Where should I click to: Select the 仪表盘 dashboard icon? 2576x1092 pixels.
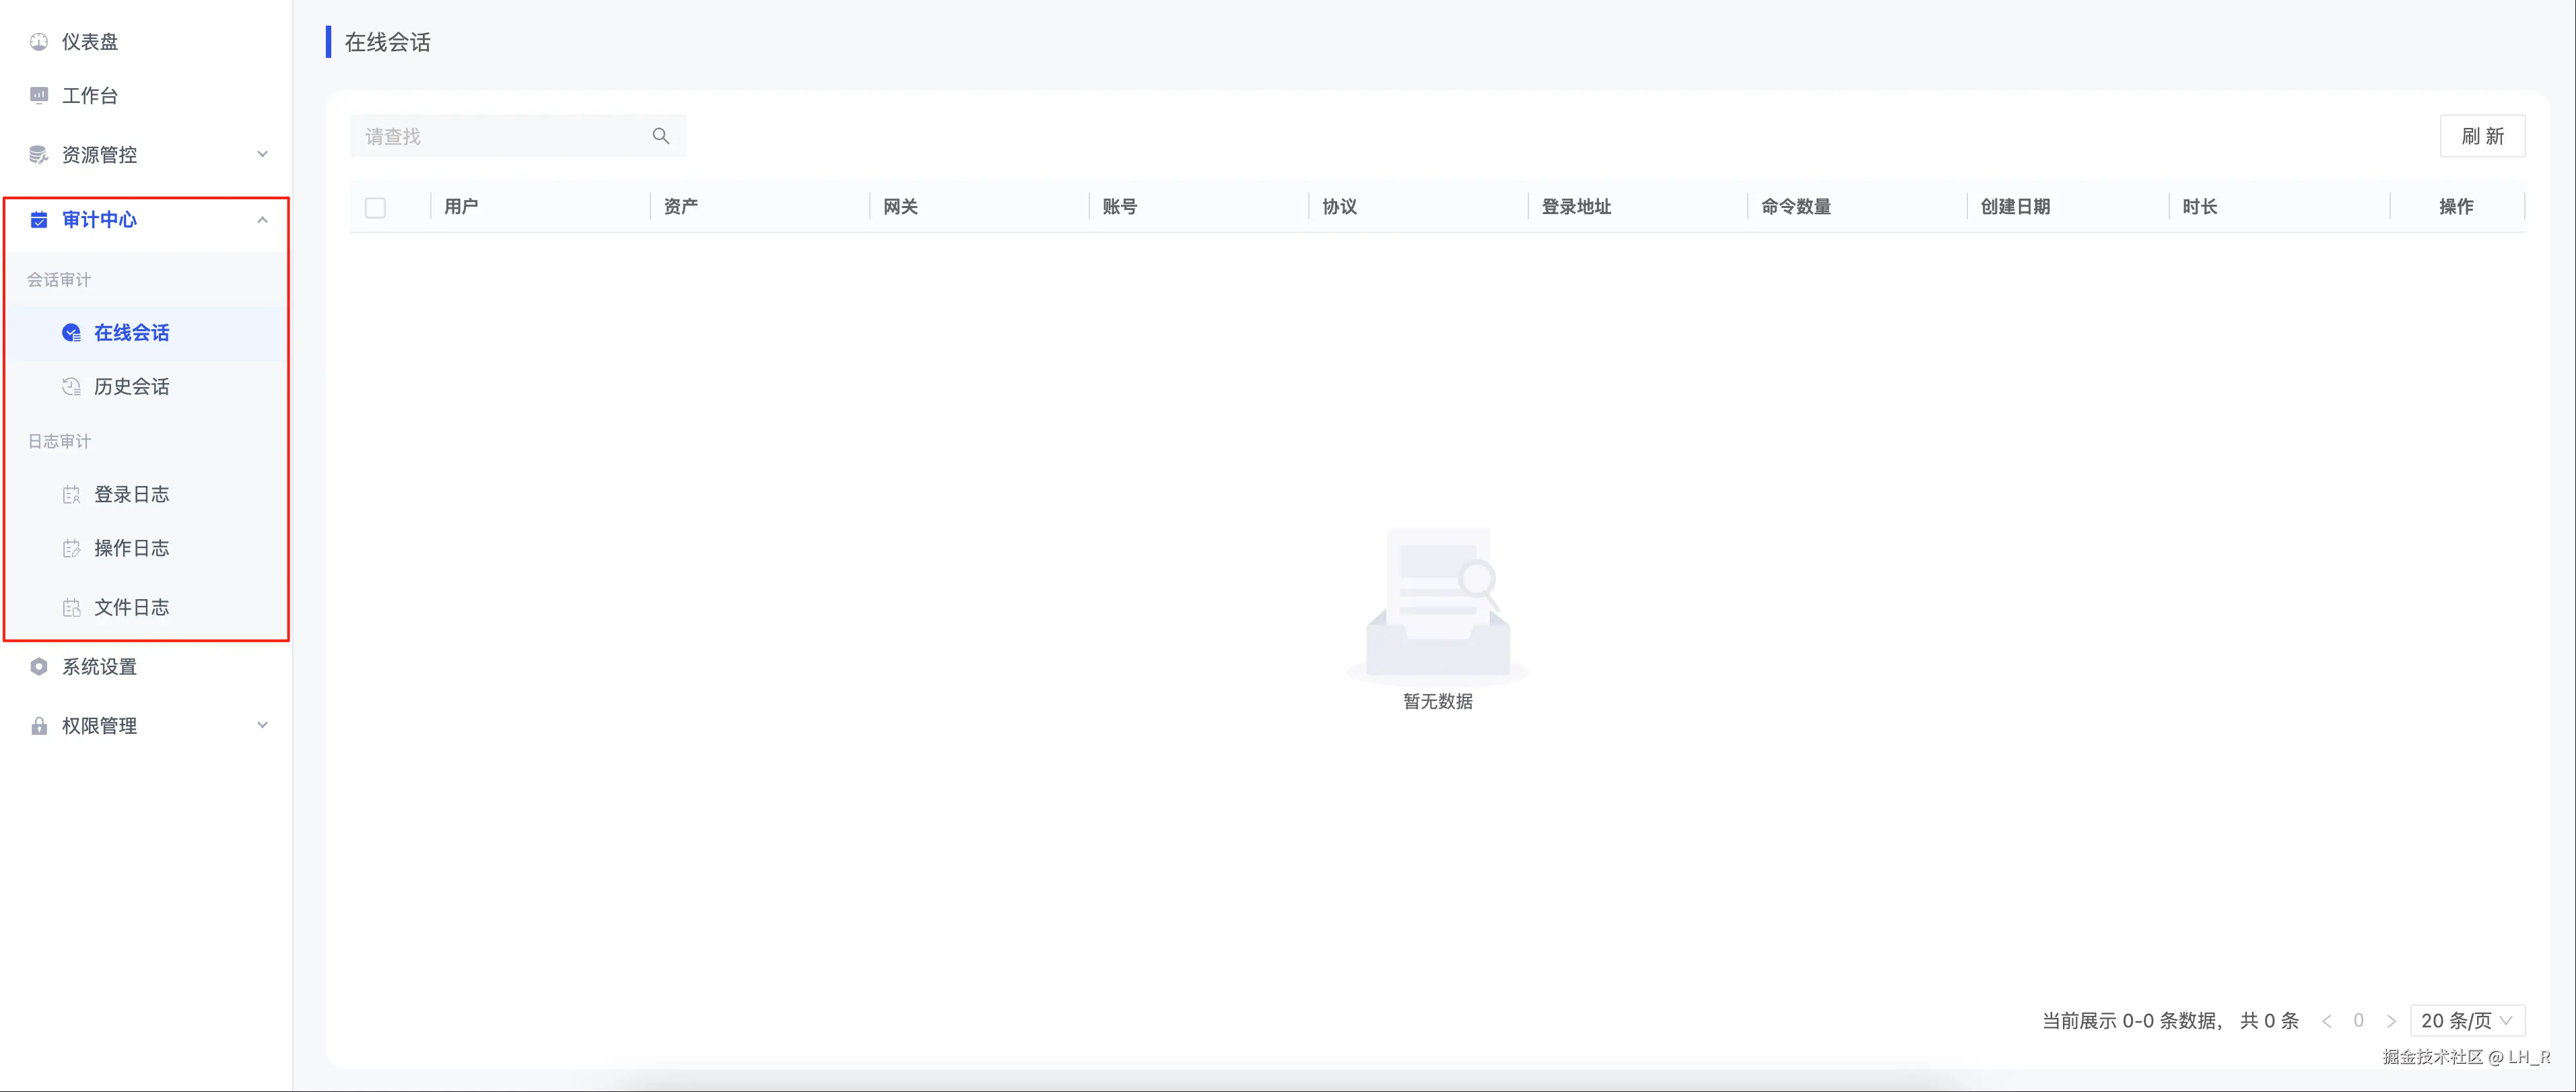coord(38,41)
